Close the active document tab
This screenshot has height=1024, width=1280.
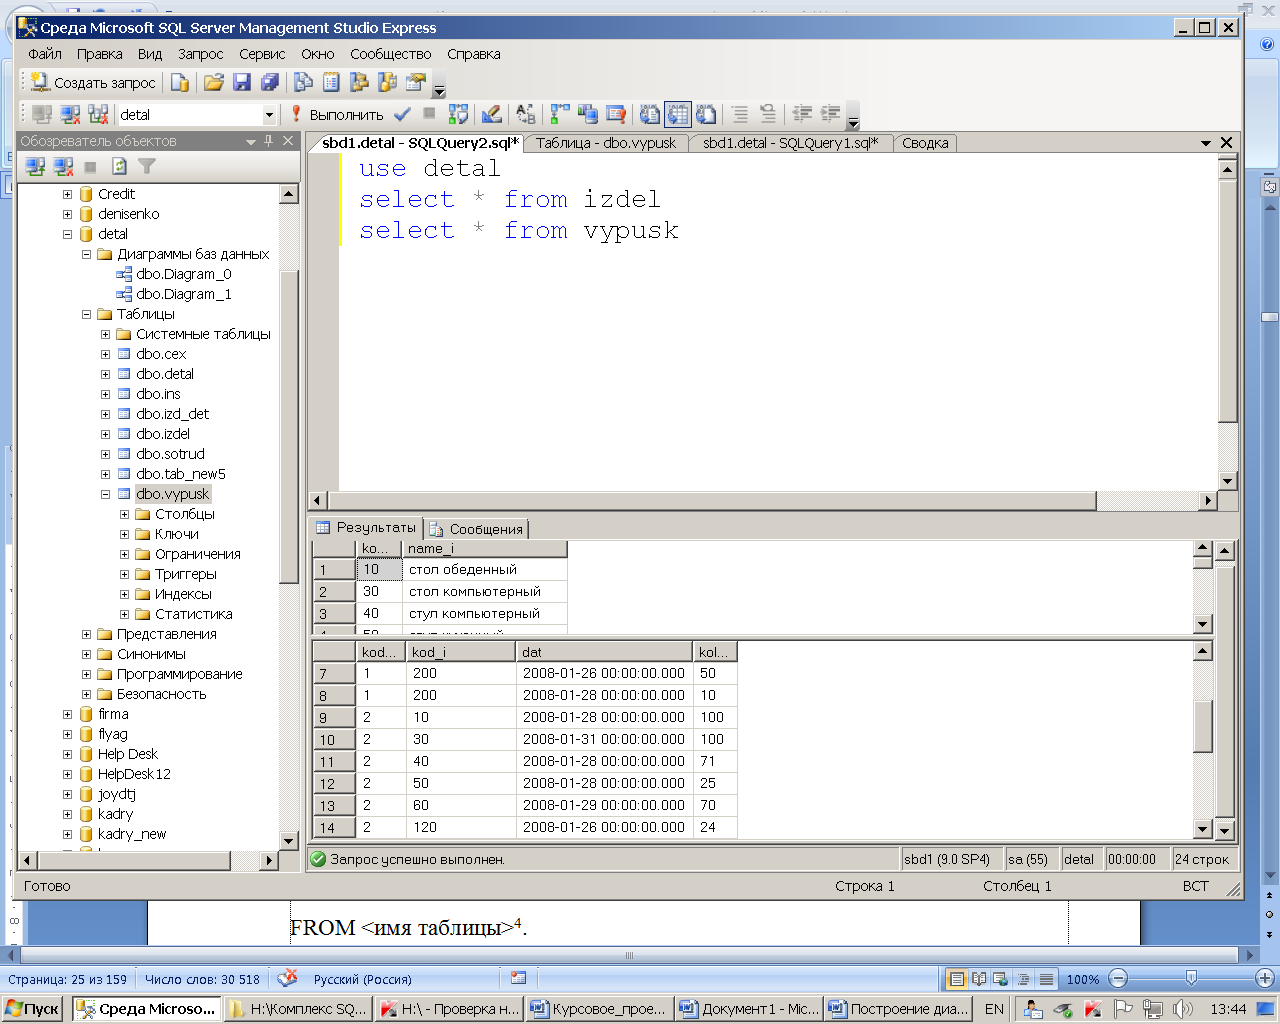point(1227,142)
